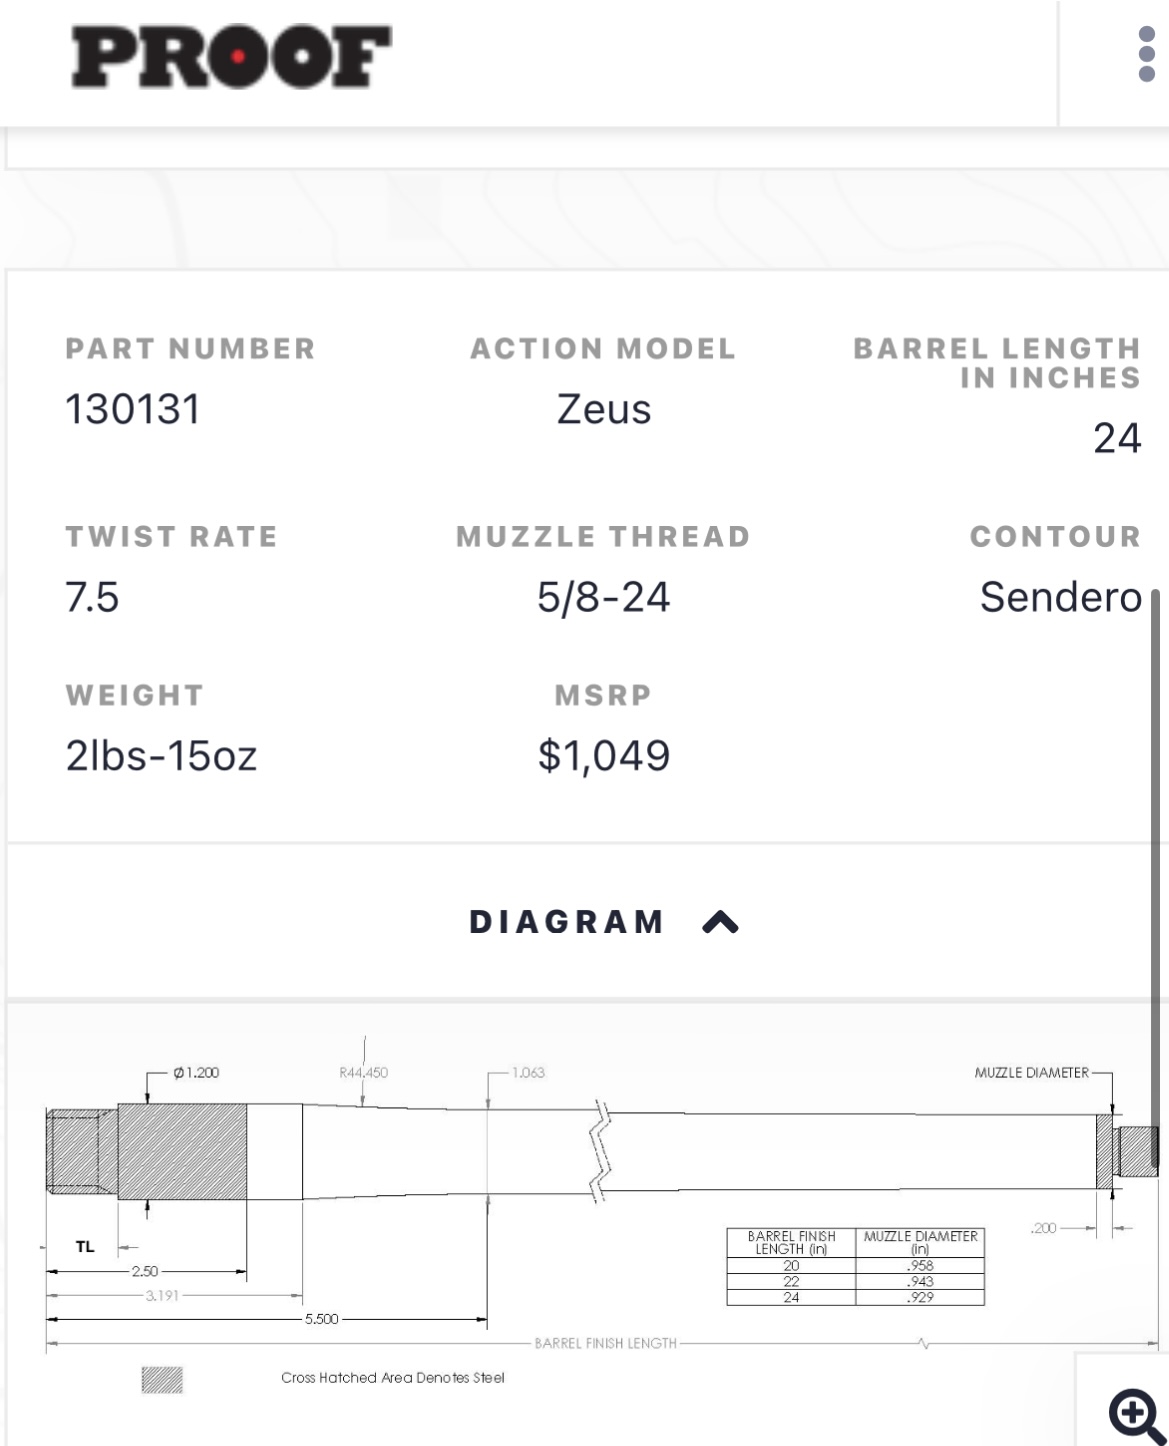The height and width of the screenshot is (1446, 1169).
Task: Click the PROOF logo
Action: click(232, 55)
